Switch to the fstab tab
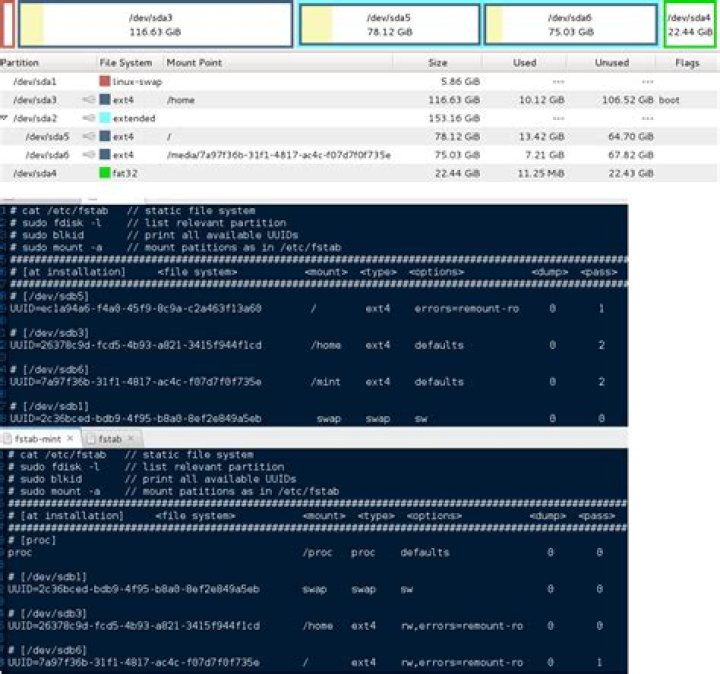Image resolution: width=720 pixels, height=674 pixels. (x=110, y=439)
